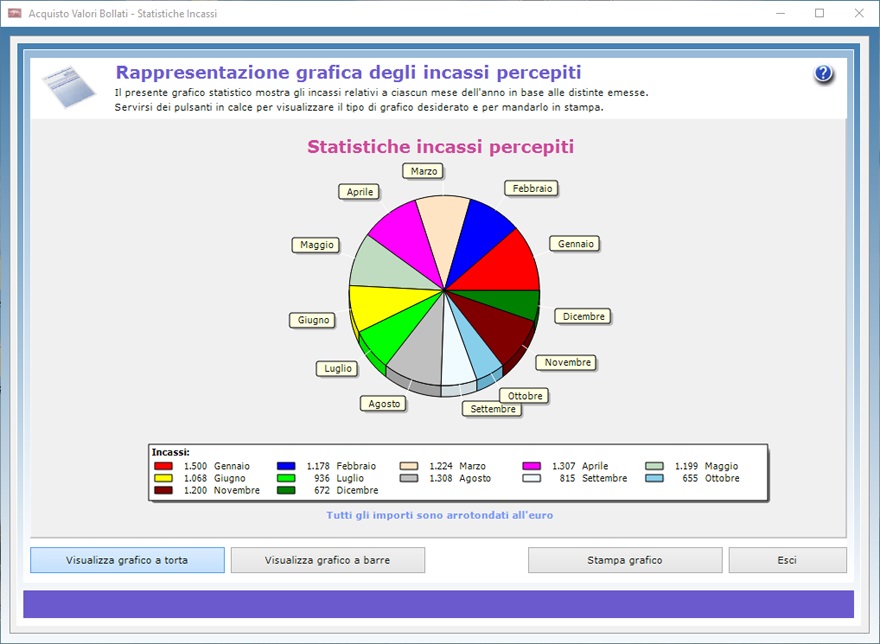Viewport: 880px width, 644px height.
Task: Open help via blue question mark icon
Action: pos(823,73)
